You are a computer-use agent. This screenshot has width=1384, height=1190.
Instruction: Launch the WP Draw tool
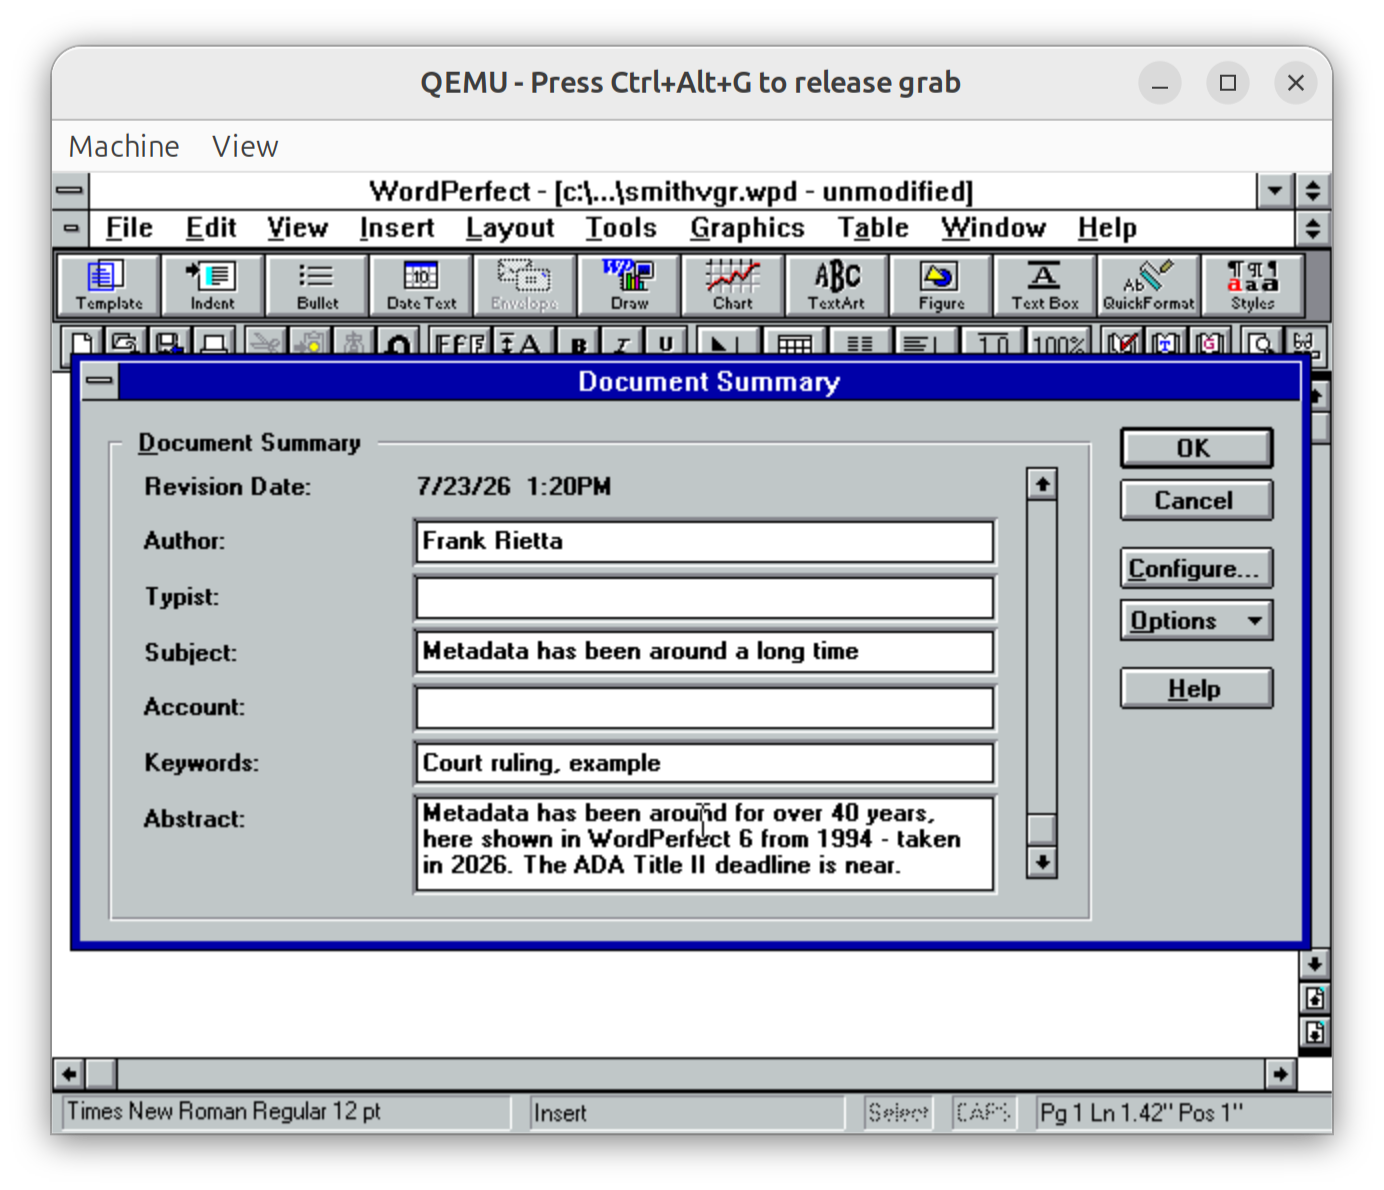click(629, 285)
